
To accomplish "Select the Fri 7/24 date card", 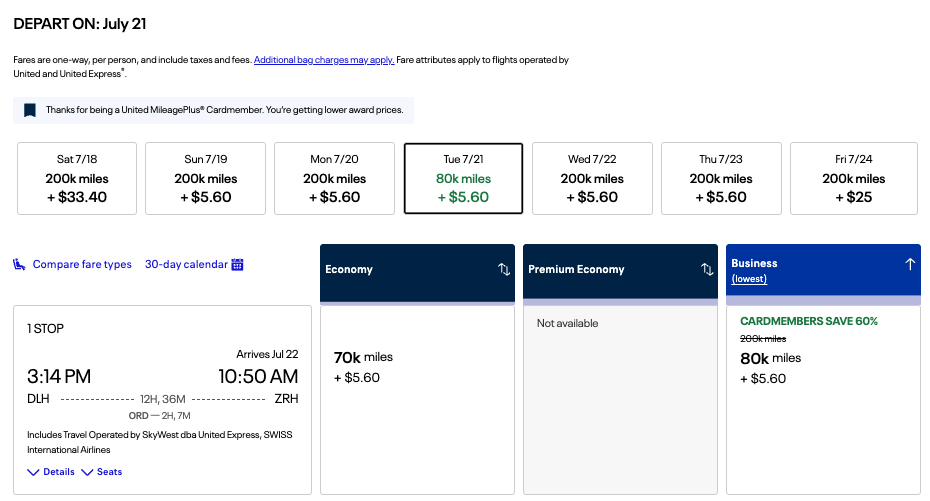I will [853, 178].
